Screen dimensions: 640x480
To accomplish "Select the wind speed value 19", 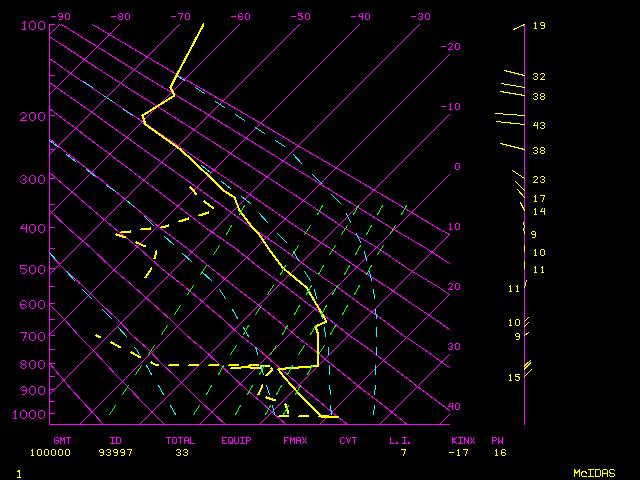I will (539, 26).
